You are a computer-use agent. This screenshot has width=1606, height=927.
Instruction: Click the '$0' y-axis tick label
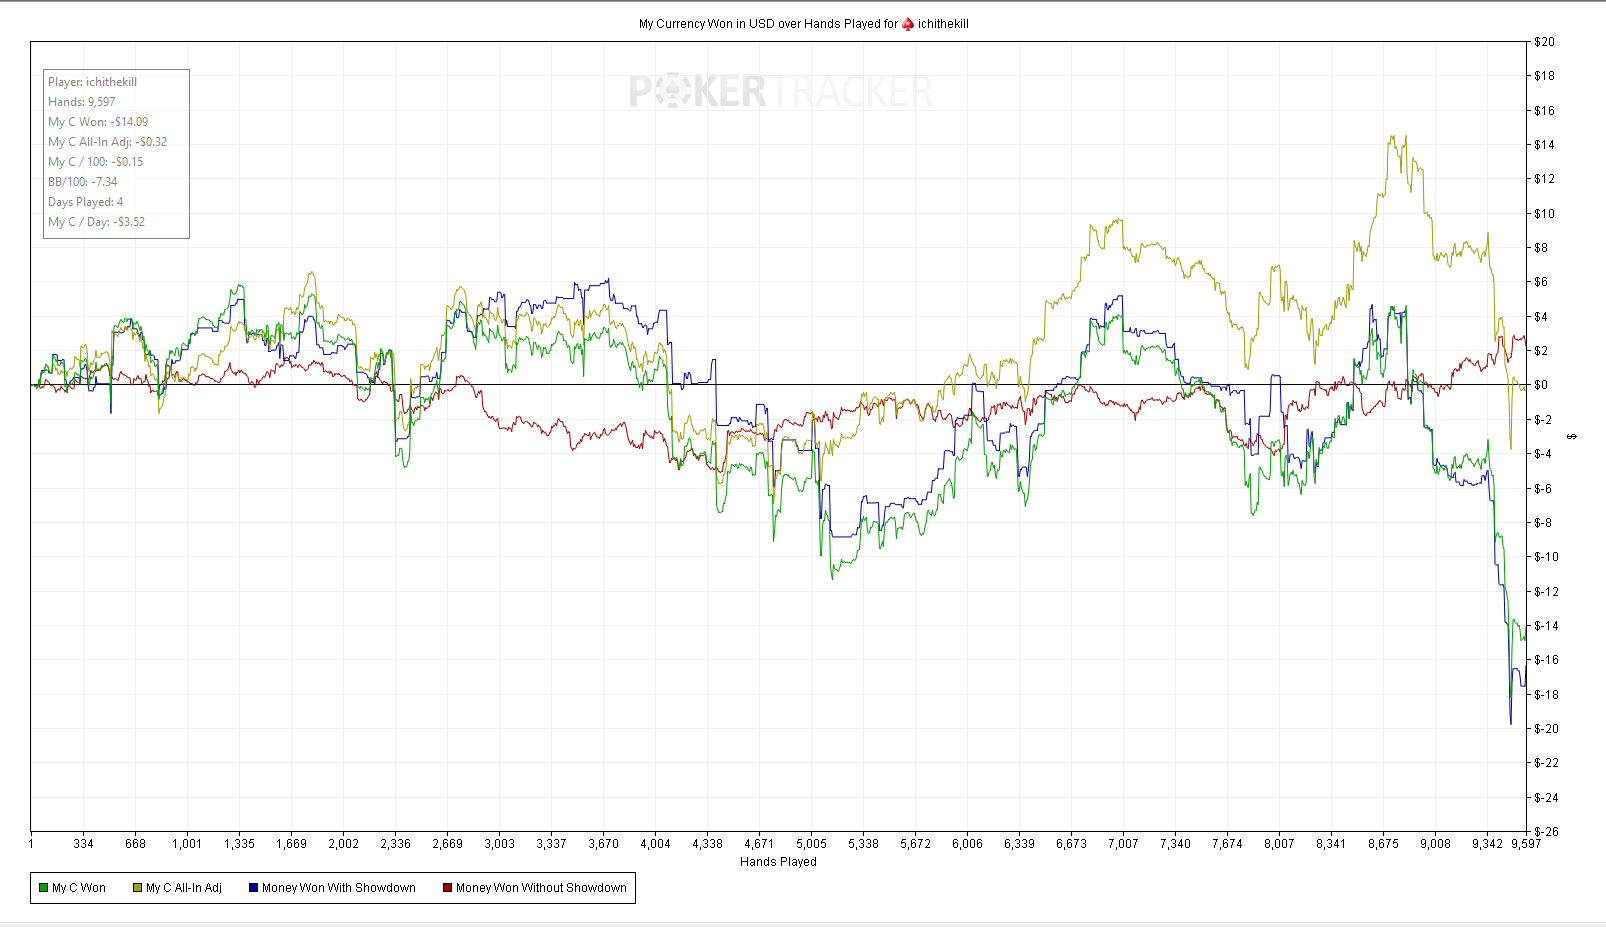[1541, 385]
